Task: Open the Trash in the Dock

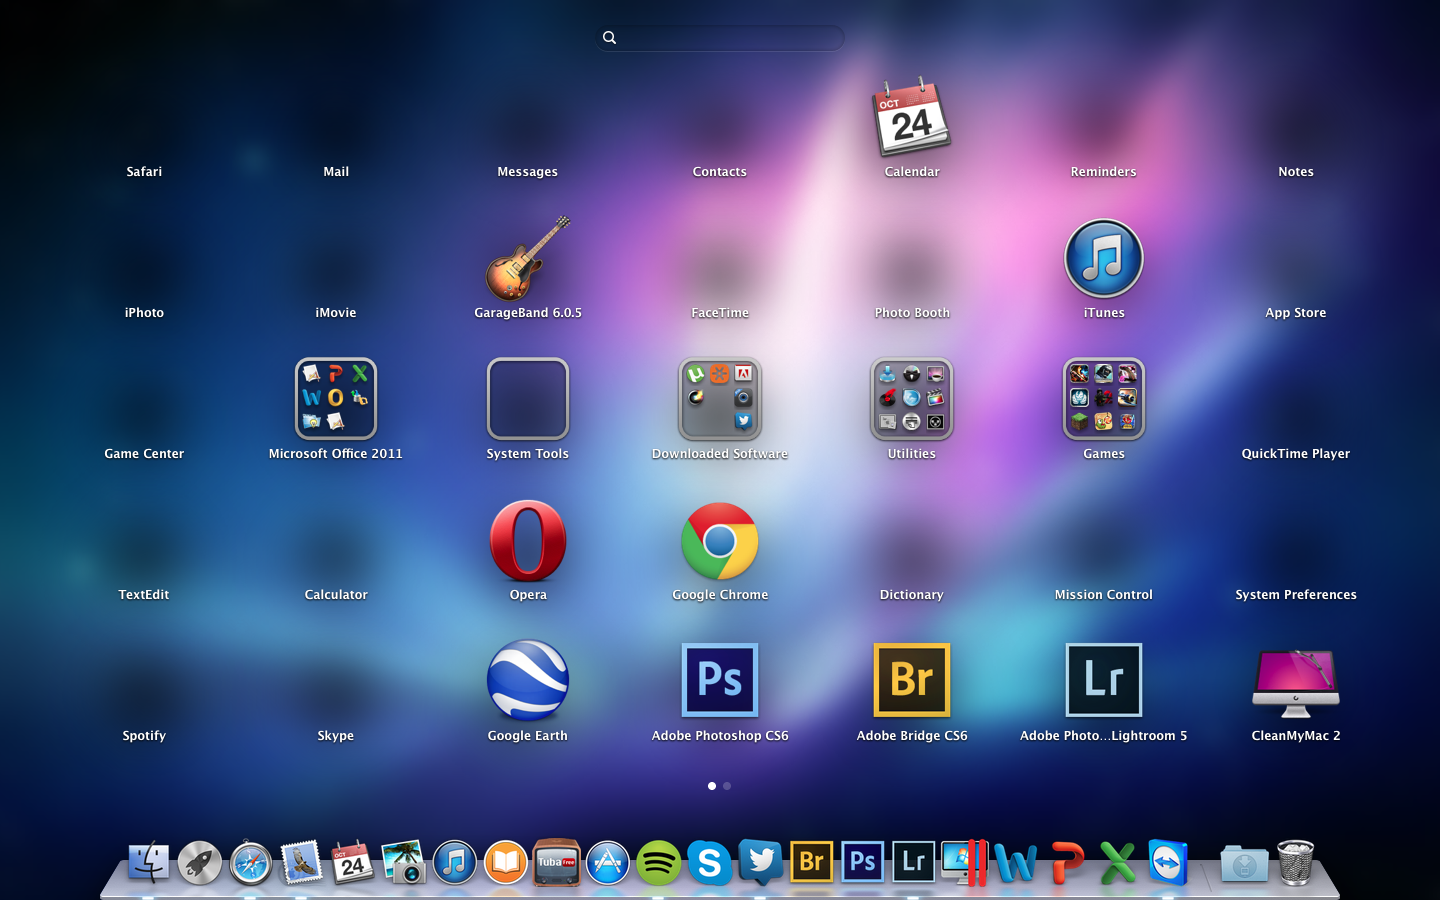Action: coord(1295,862)
